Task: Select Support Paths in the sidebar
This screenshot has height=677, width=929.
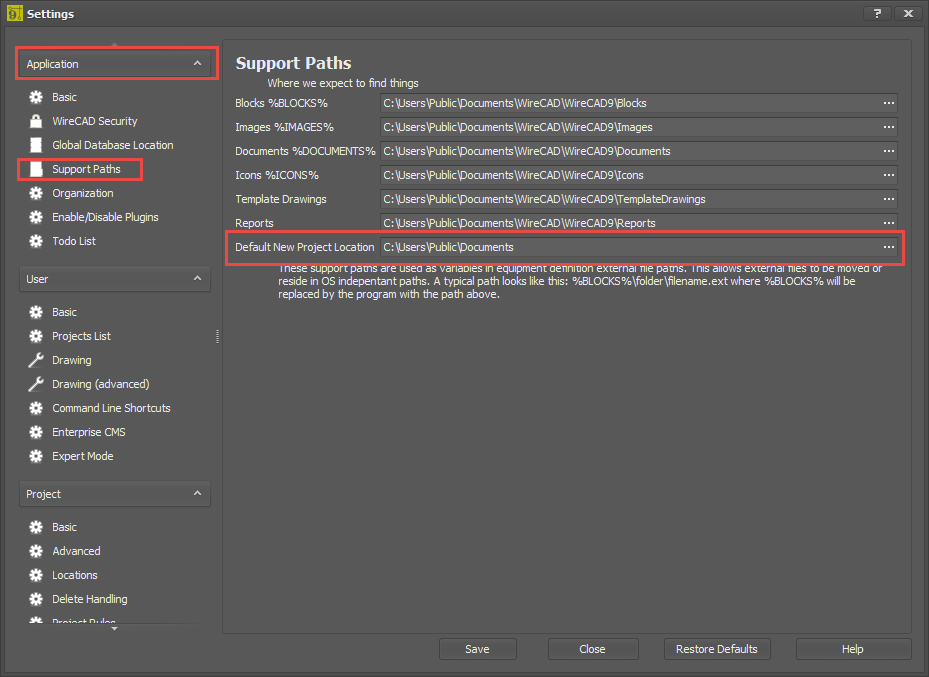Action: coord(87,169)
